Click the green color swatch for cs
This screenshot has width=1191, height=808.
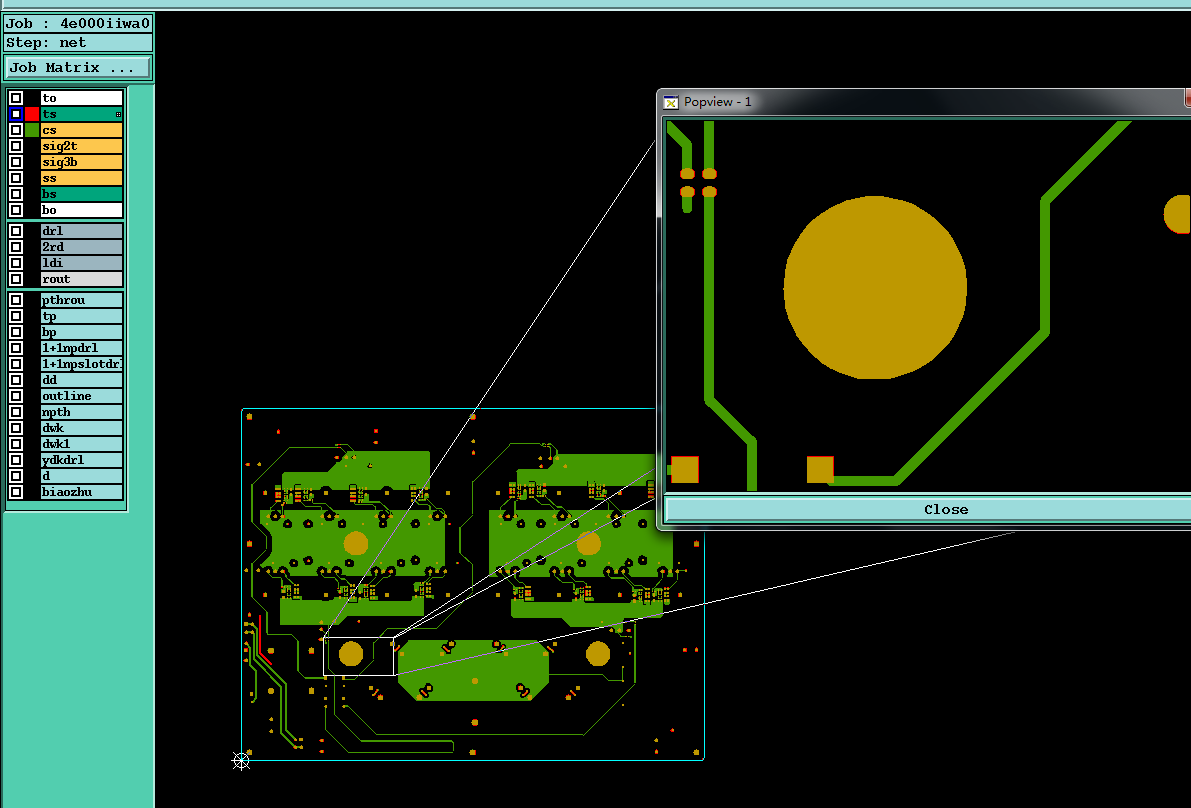(32, 130)
